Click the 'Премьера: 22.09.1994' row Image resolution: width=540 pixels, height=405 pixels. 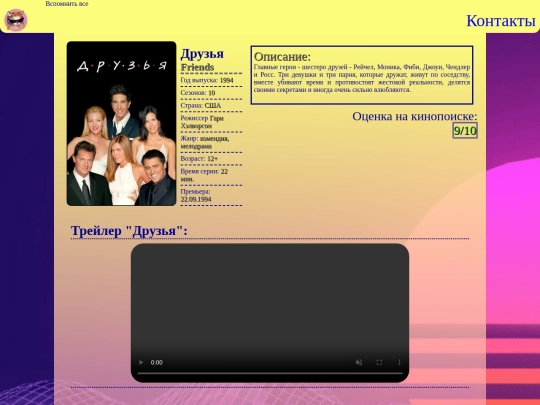pos(211,195)
